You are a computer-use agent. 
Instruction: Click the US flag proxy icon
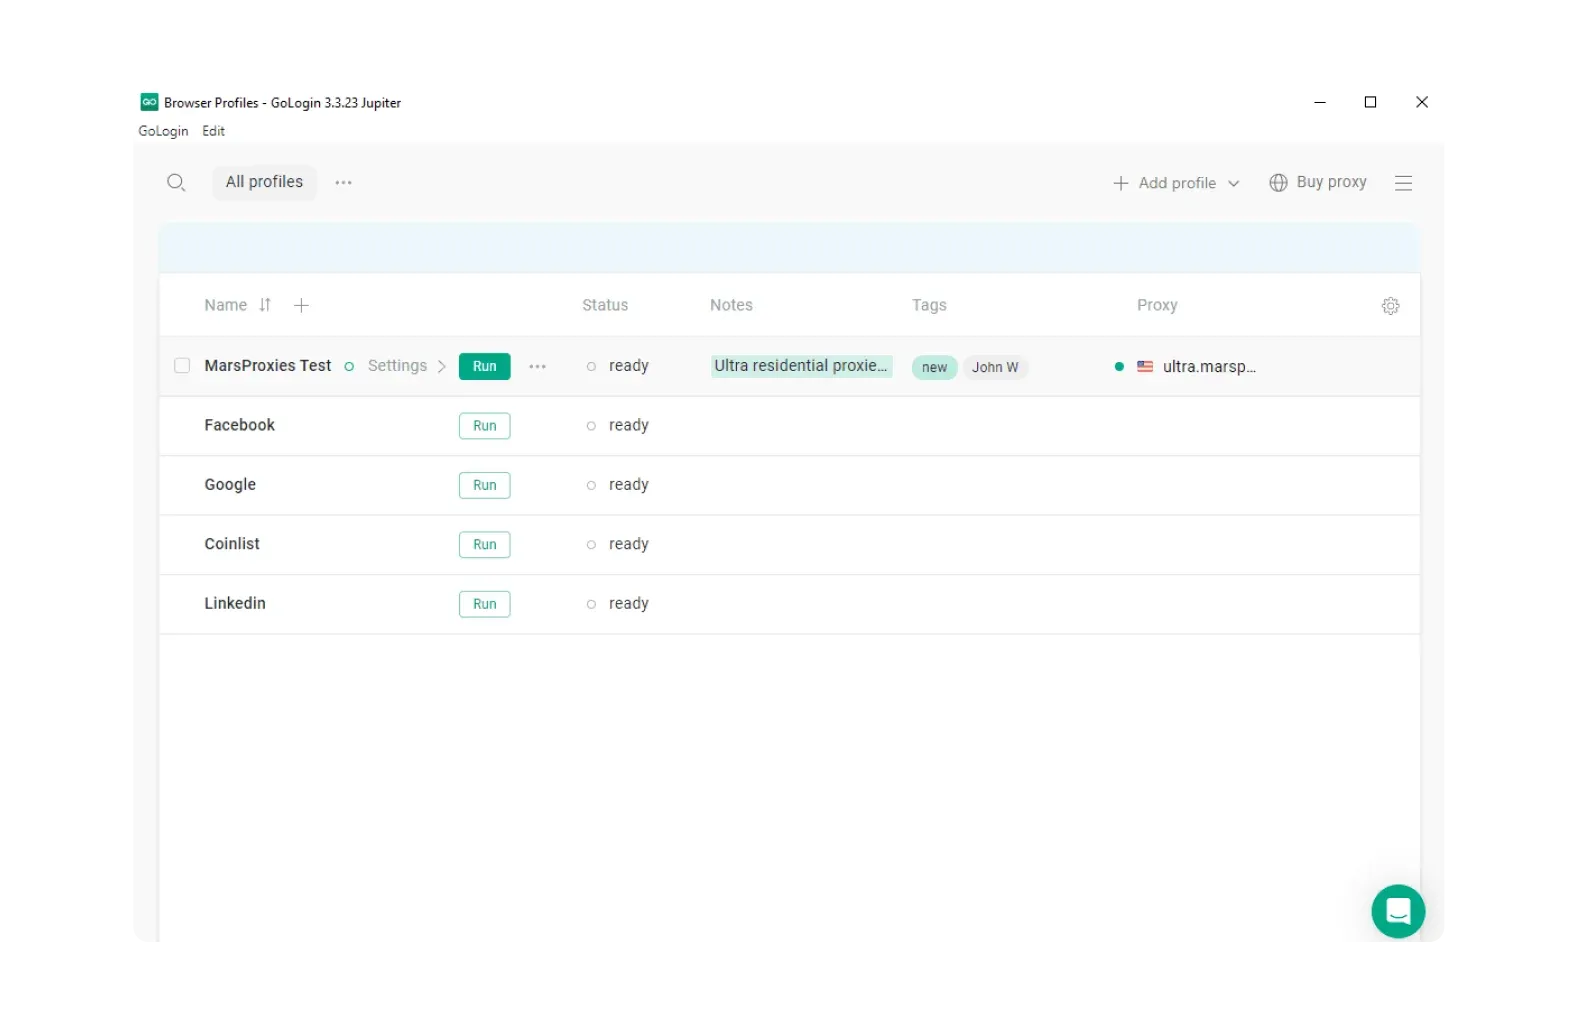point(1145,367)
